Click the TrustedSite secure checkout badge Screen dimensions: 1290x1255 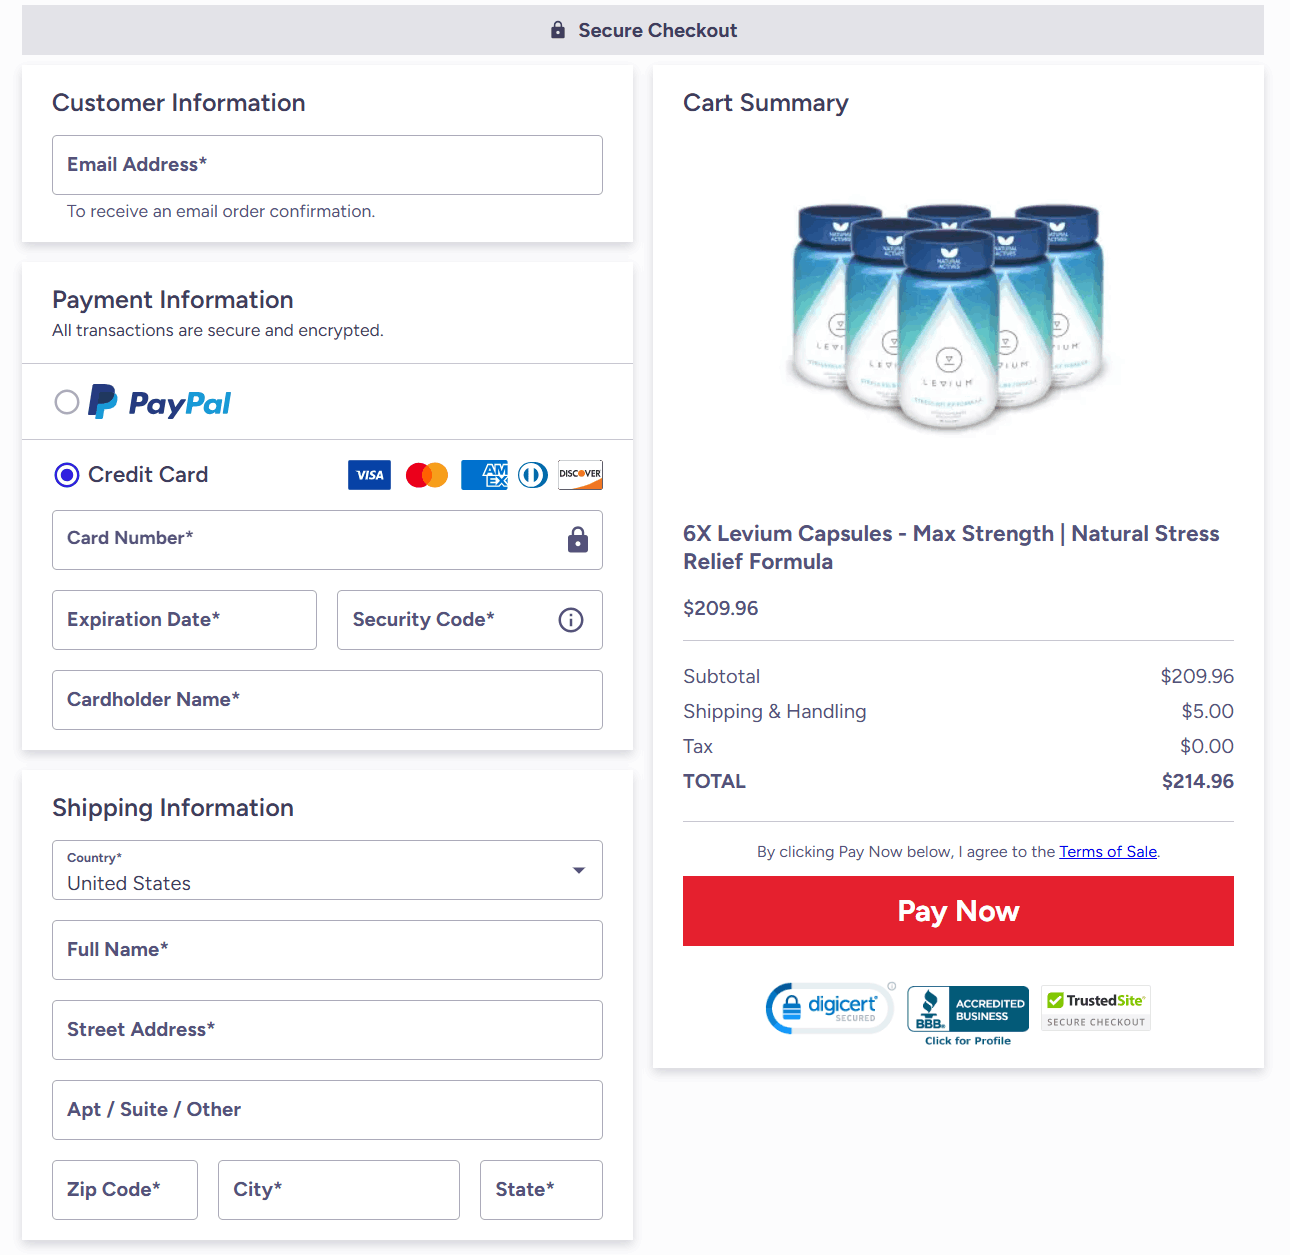coord(1096,1008)
